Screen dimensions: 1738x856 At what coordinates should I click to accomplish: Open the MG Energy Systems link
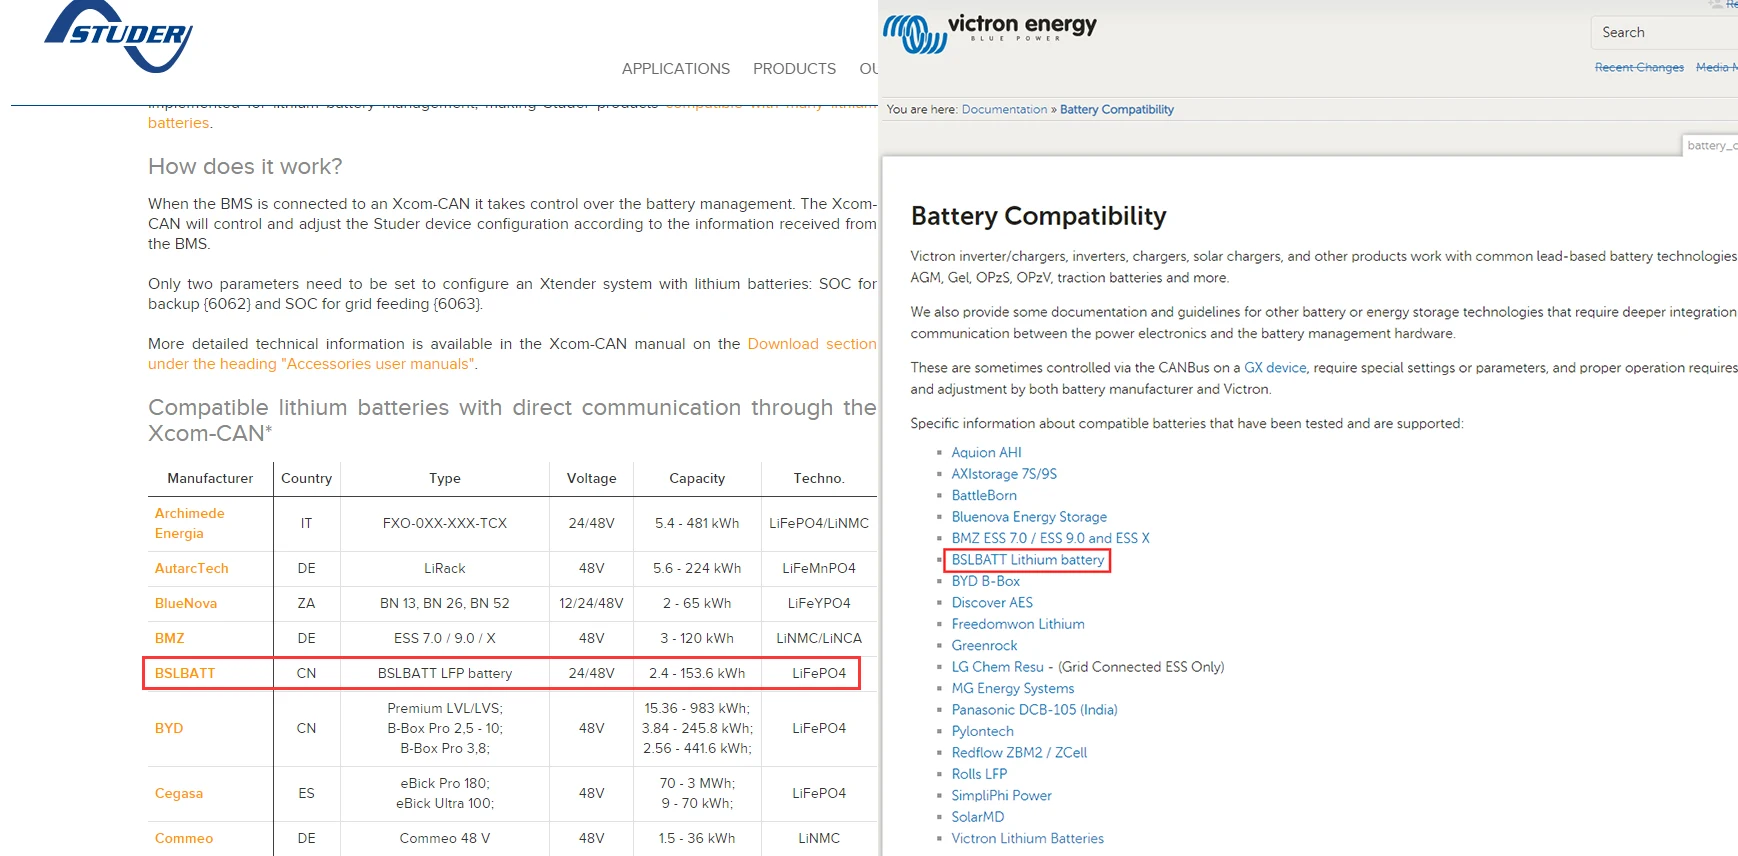pyautogui.click(x=1013, y=689)
